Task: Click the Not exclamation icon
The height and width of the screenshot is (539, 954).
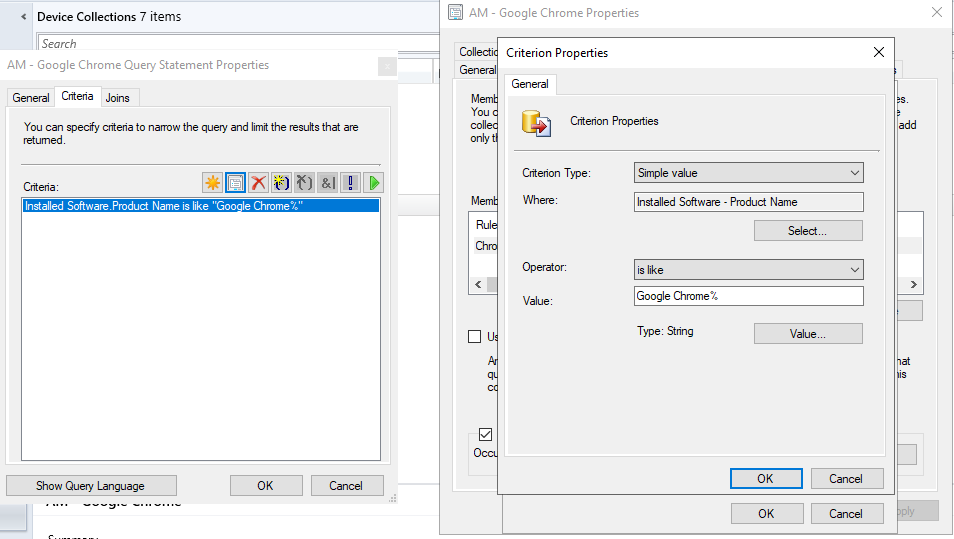Action: coord(350,183)
